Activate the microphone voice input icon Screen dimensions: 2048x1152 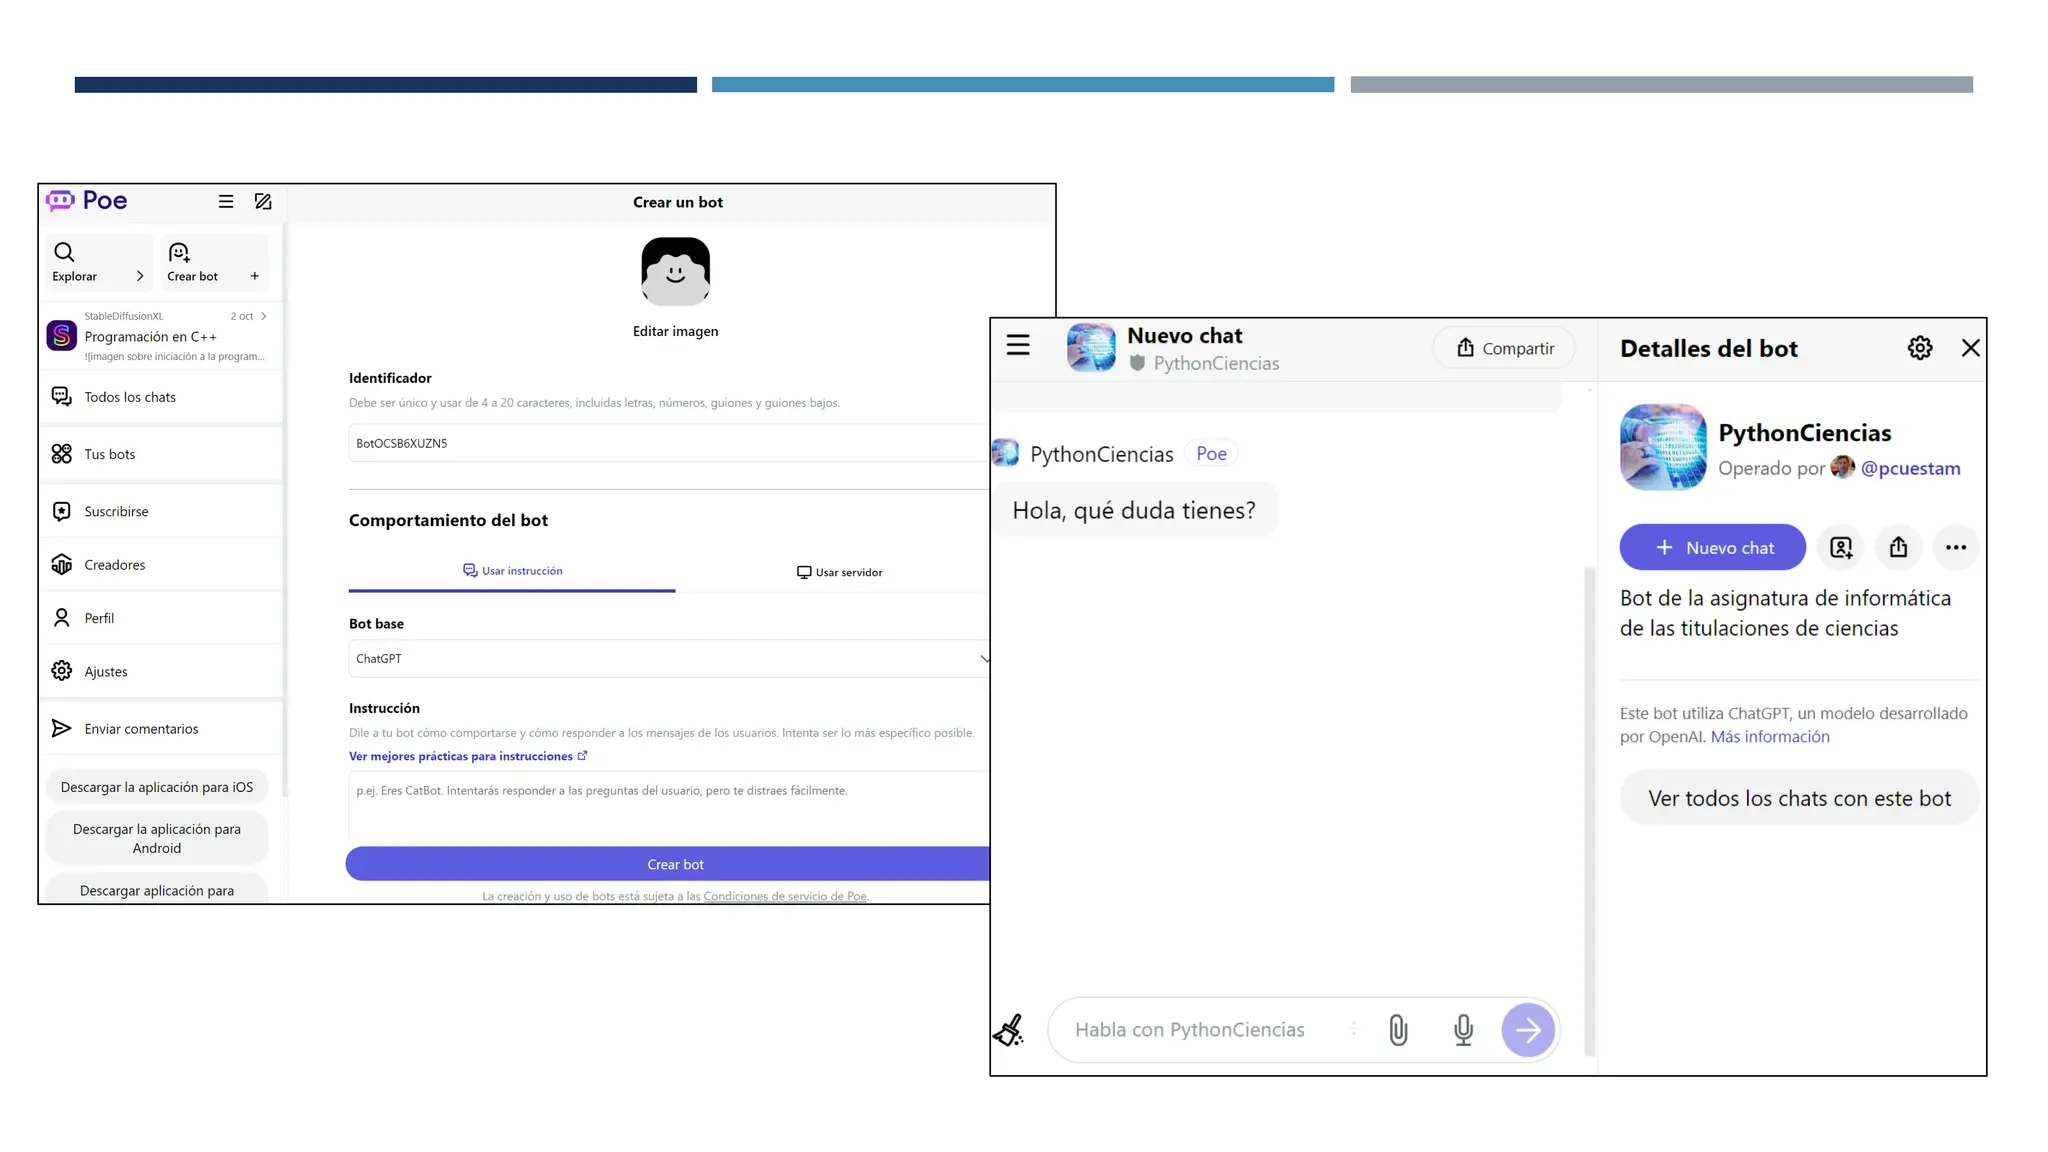click(1463, 1030)
